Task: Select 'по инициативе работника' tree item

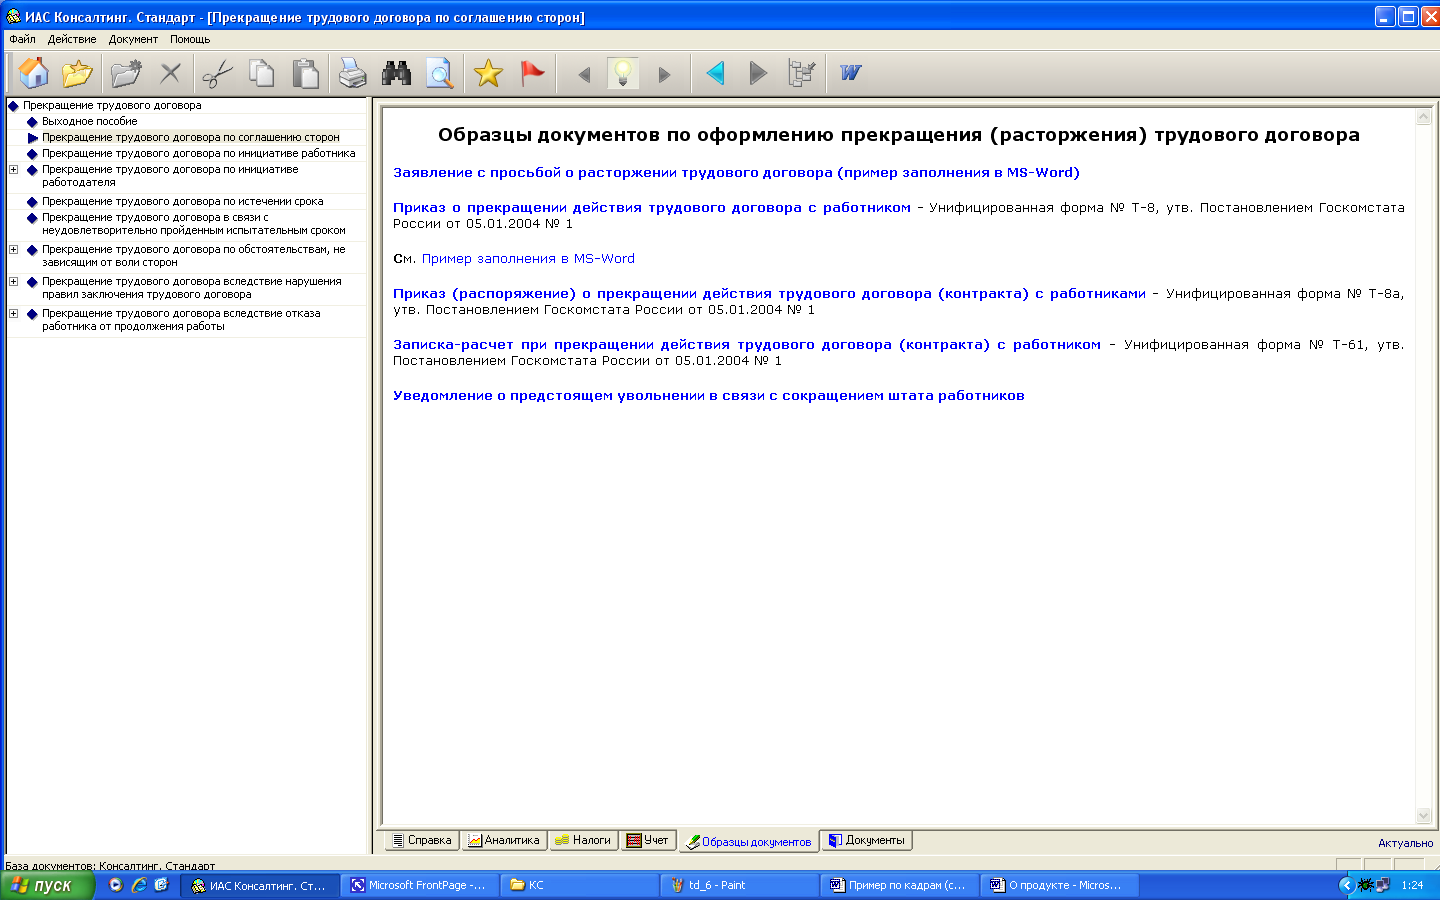Action: [x=199, y=153]
